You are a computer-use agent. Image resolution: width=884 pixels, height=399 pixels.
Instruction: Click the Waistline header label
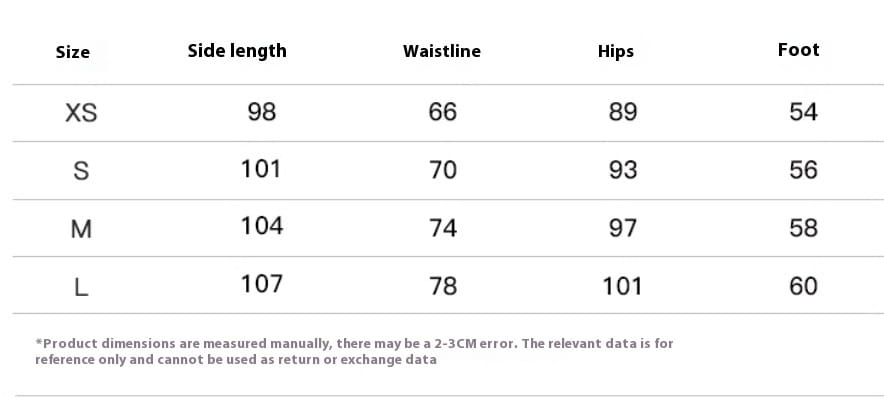(x=442, y=51)
